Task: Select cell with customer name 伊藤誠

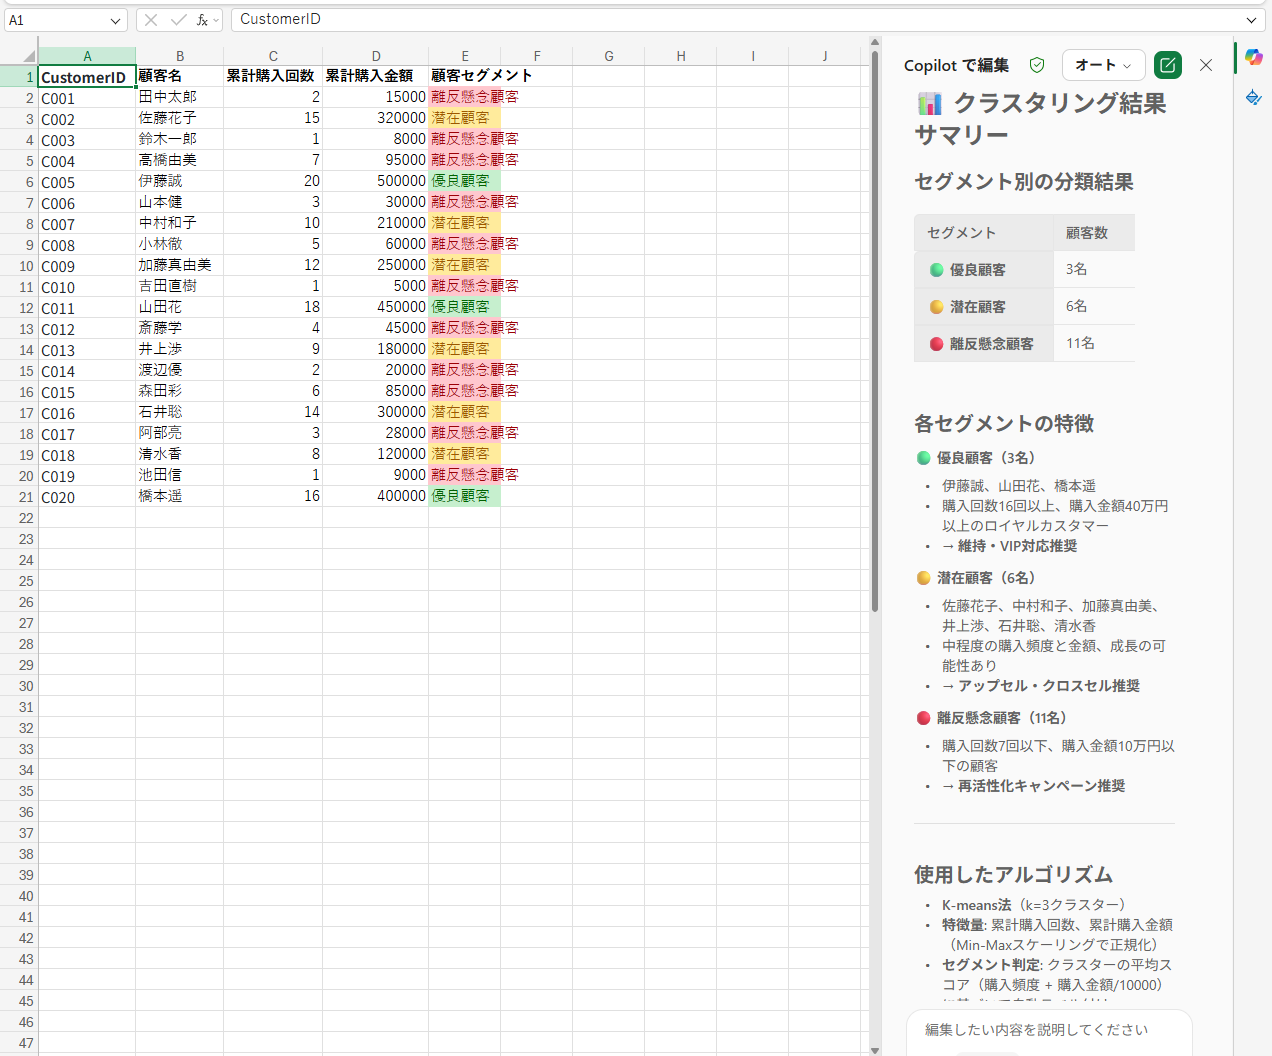Action: 179,181
